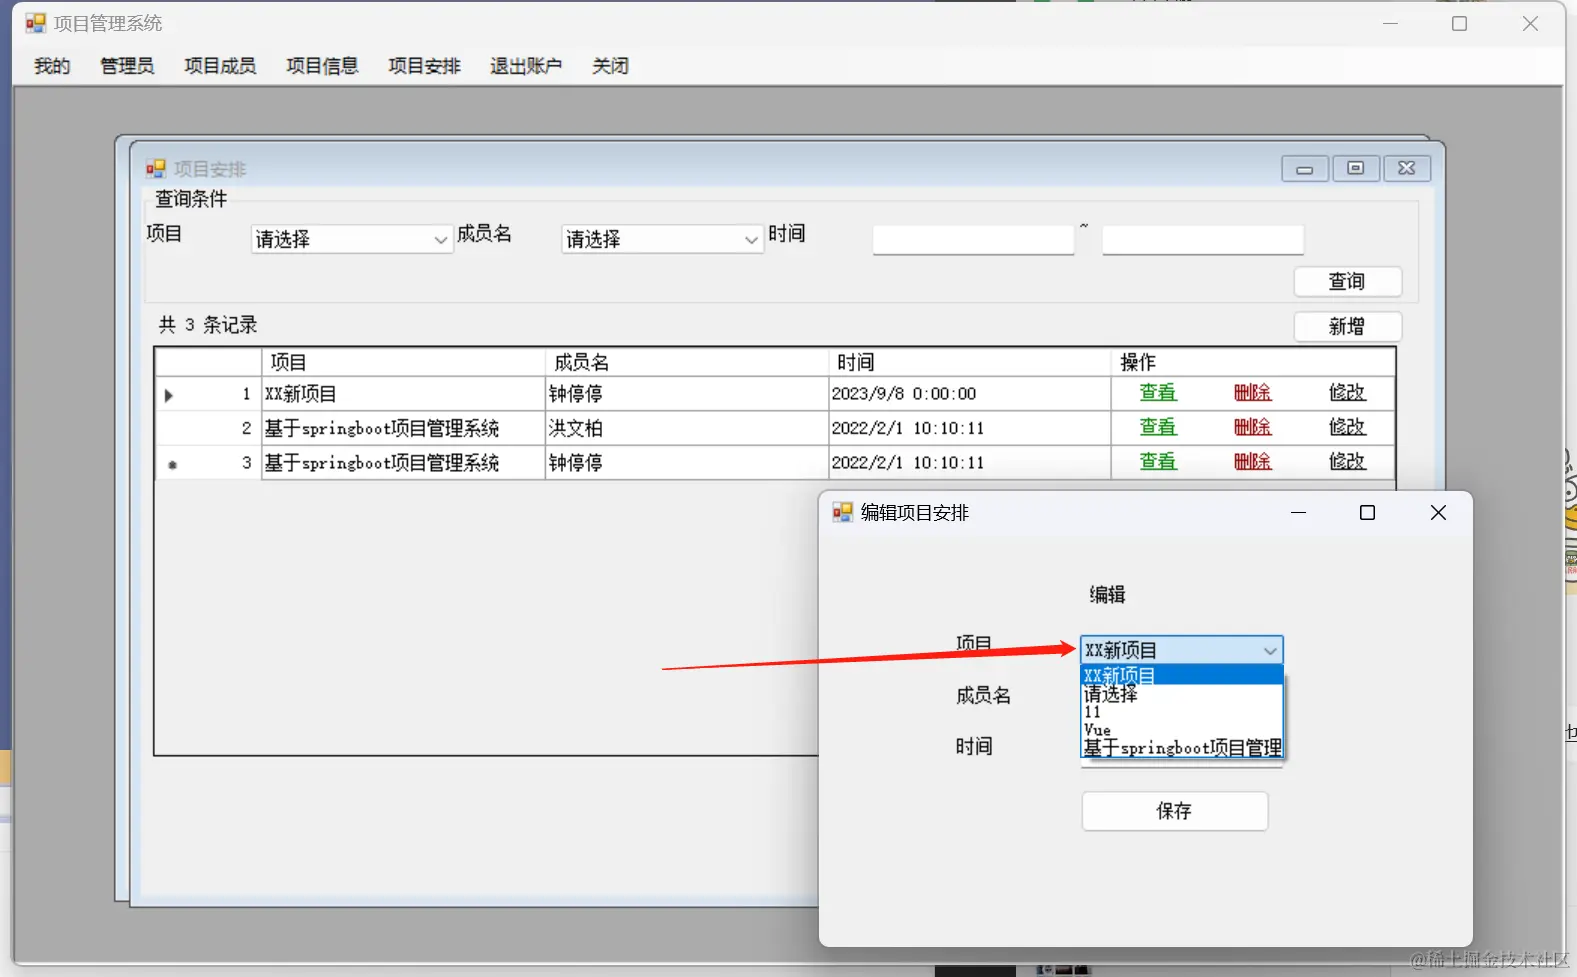
Task: Select 成员名 column header
Action: tap(687, 362)
